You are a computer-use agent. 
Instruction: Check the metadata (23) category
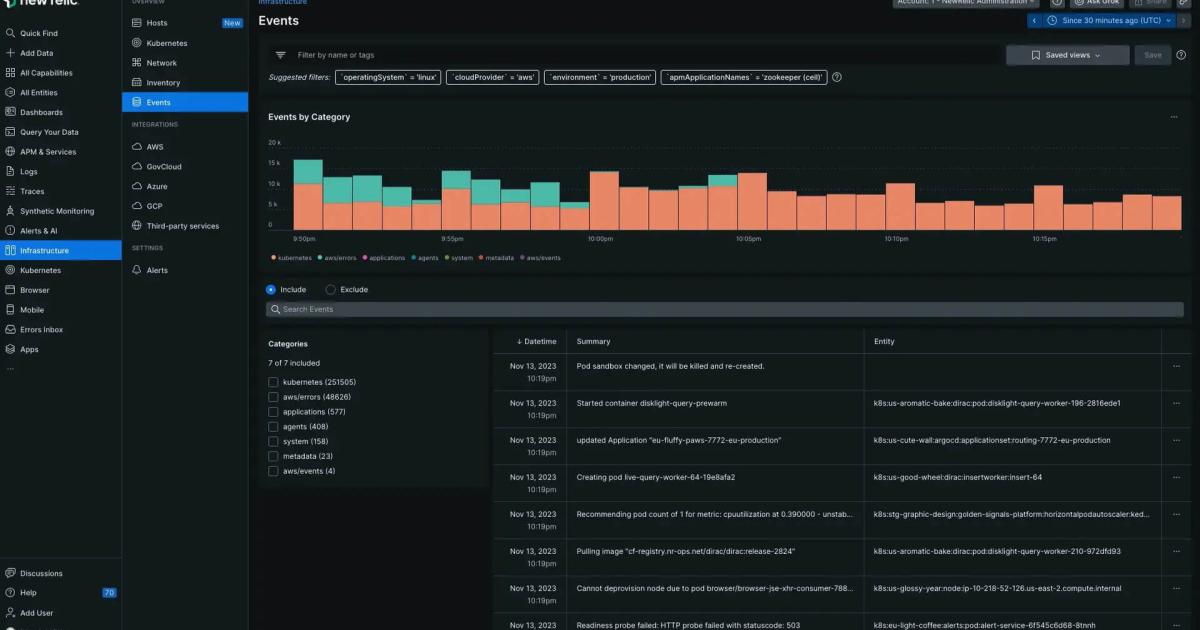[x=273, y=456]
